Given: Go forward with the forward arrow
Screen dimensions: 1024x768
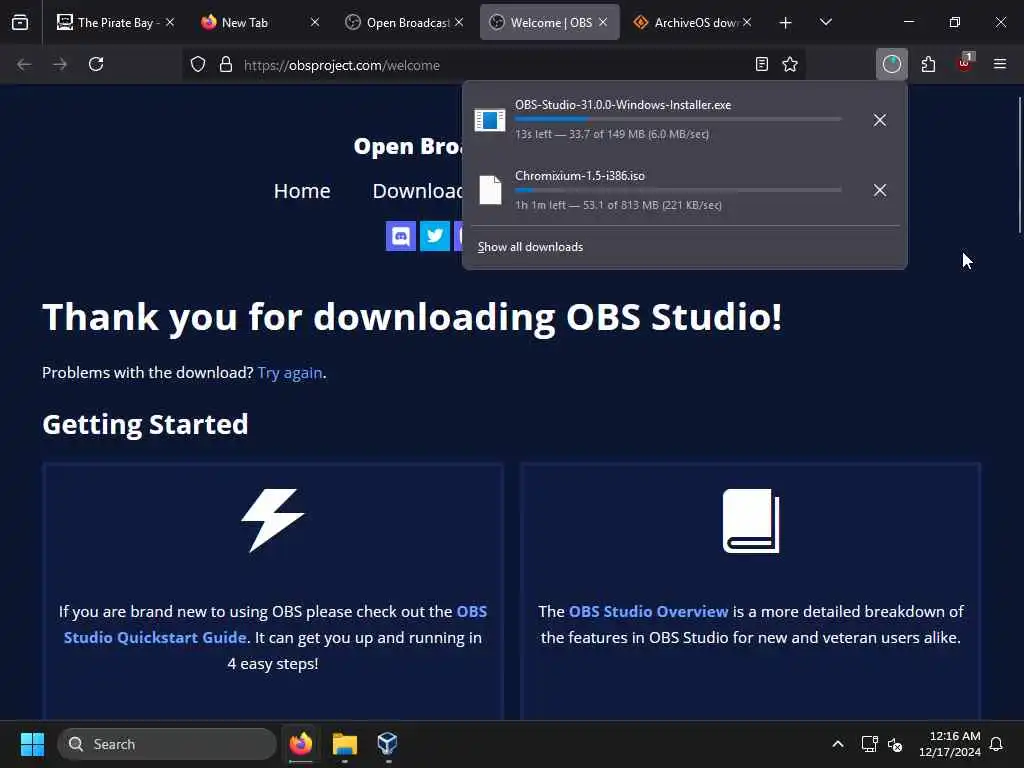Looking at the screenshot, I should click(x=60, y=64).
